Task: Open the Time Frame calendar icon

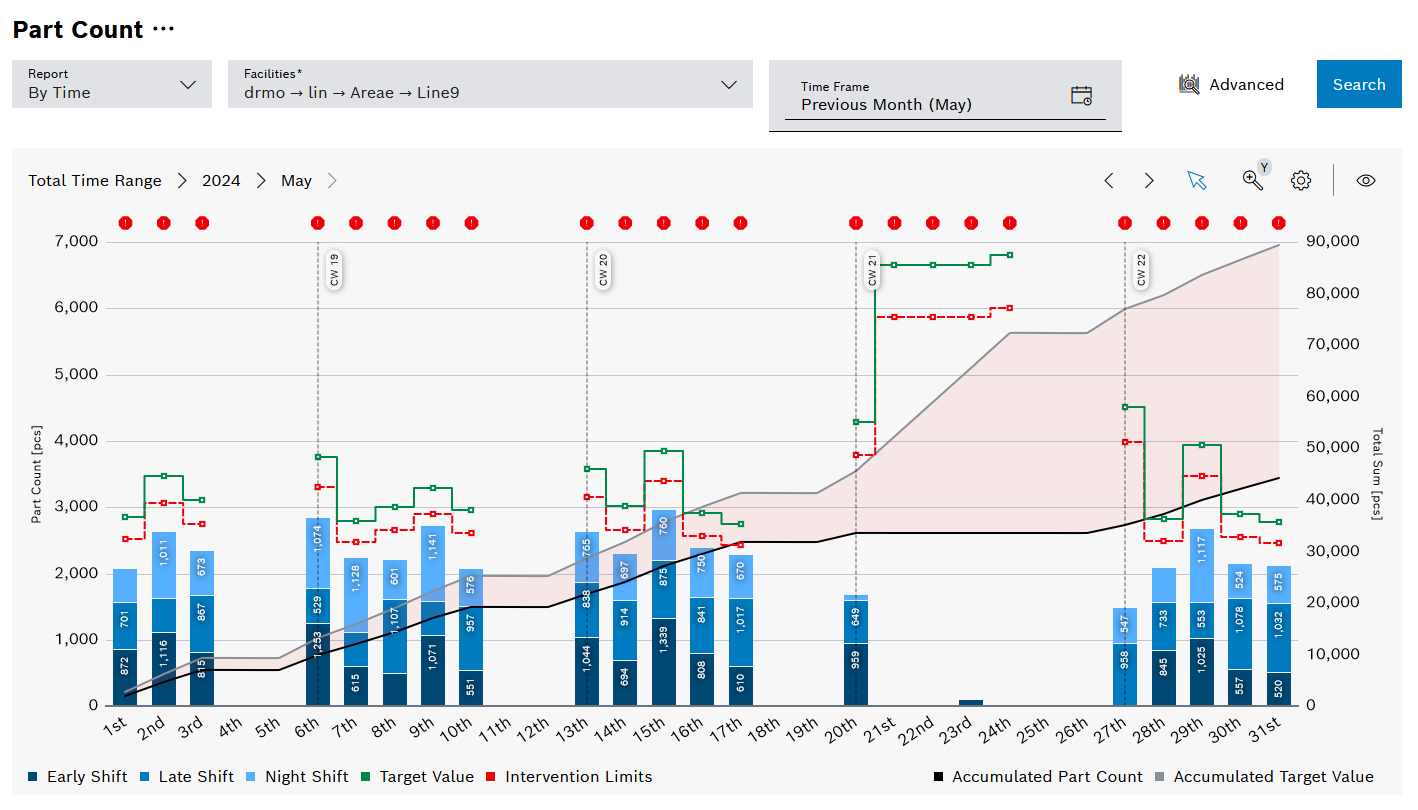Action: 1081,96
